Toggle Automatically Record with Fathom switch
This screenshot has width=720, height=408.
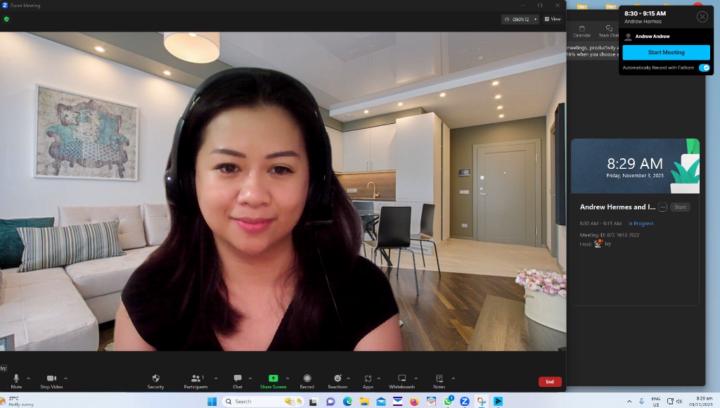tap(704, 68)
